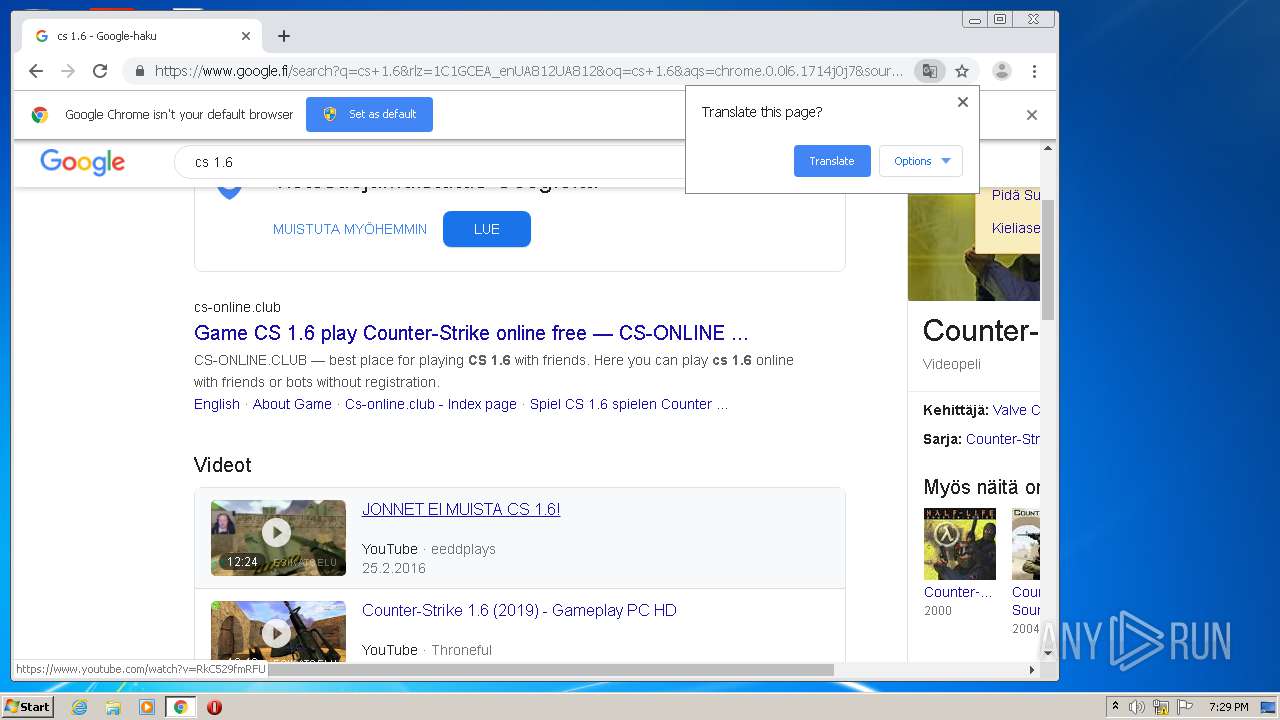Open the network tray icon
The image size is (1280, 720).
click(x=1162, y=707)
